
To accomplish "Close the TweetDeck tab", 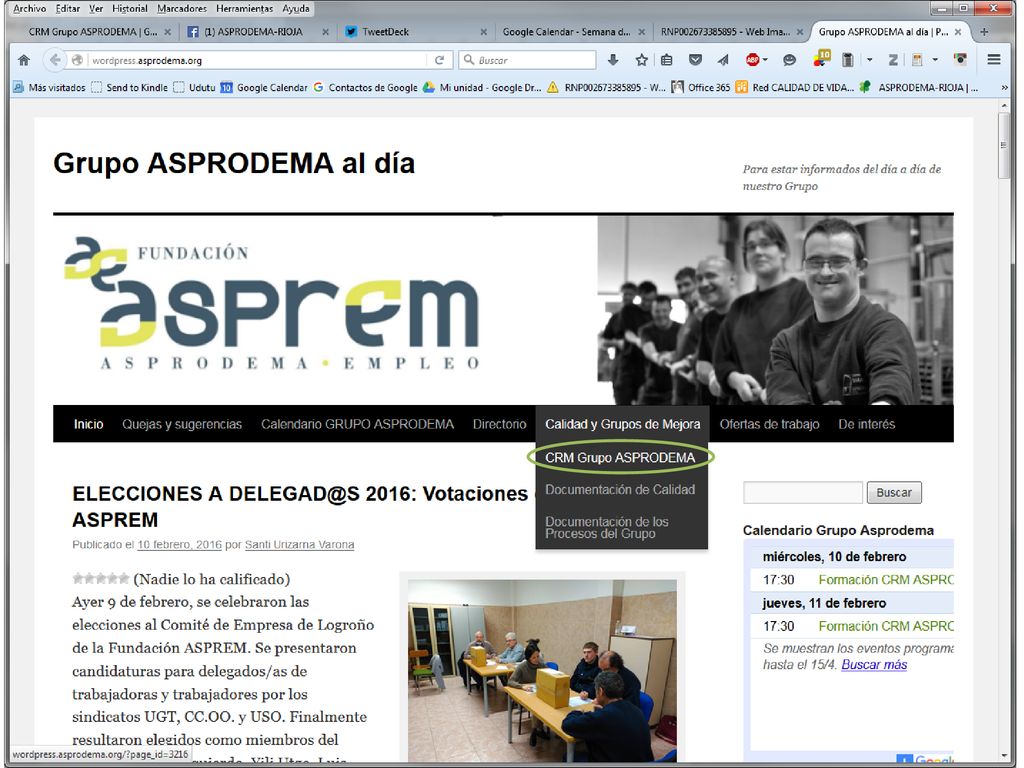I will coord(483,31).
